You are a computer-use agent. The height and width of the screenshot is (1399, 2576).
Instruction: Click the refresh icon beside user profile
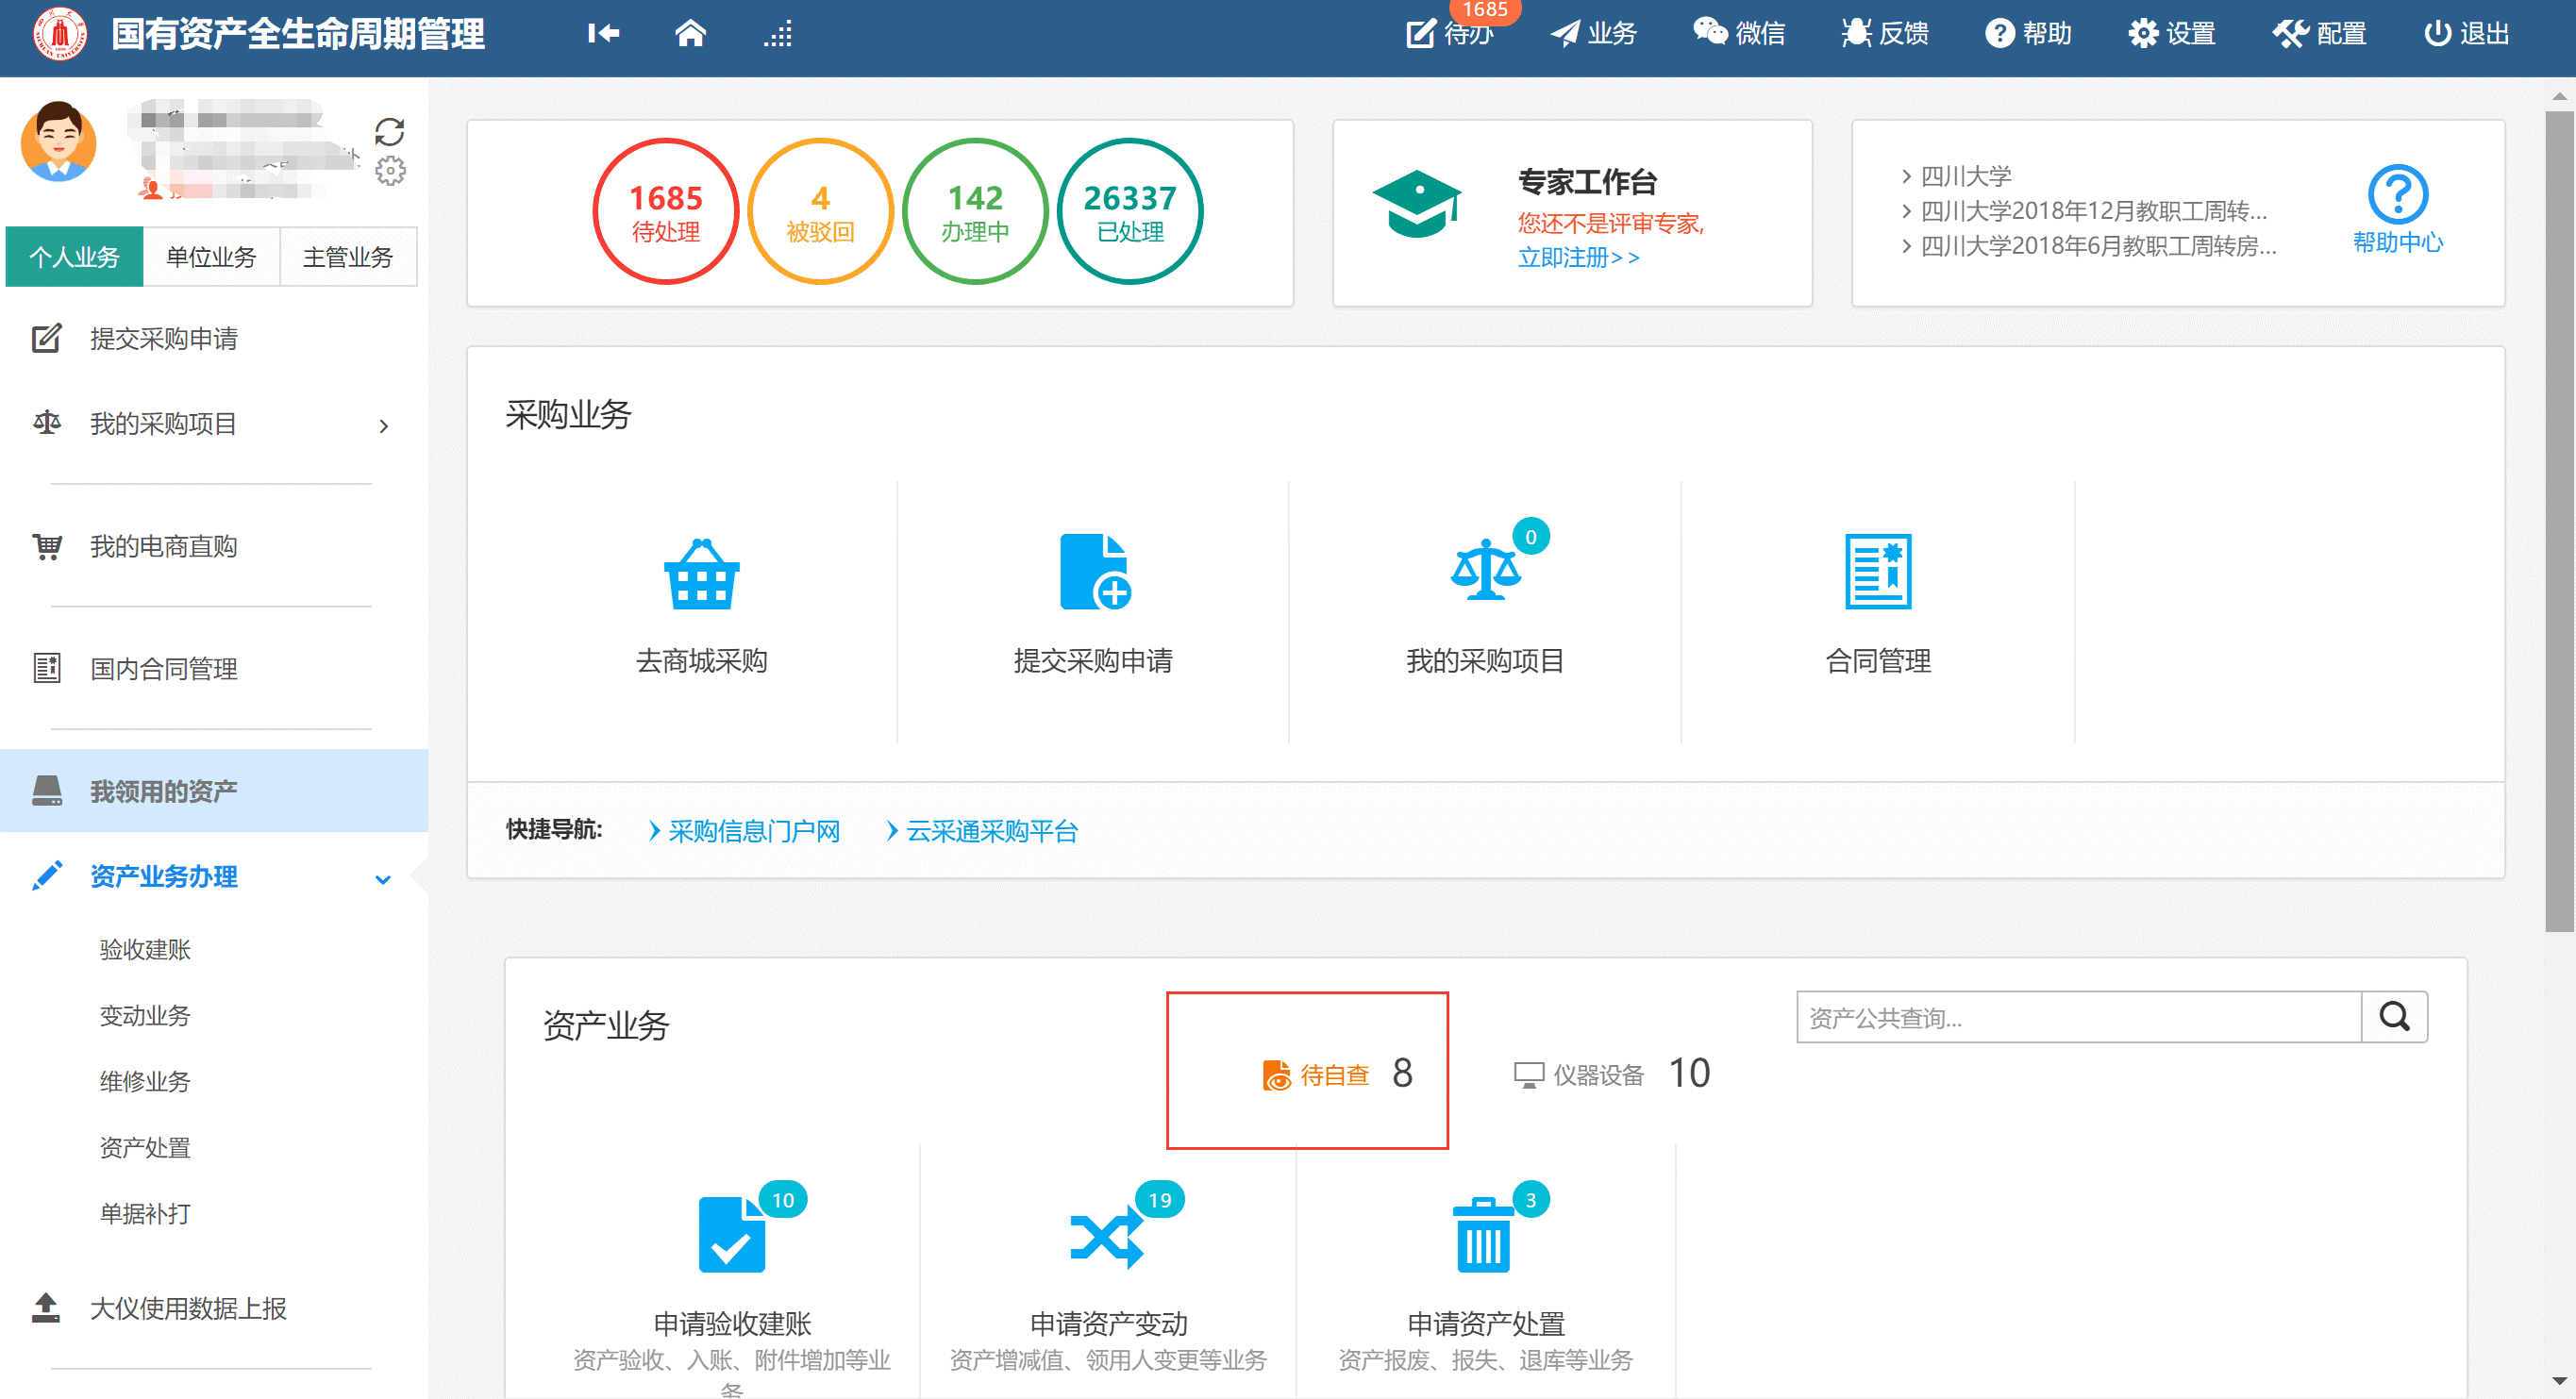click(389, 131)
